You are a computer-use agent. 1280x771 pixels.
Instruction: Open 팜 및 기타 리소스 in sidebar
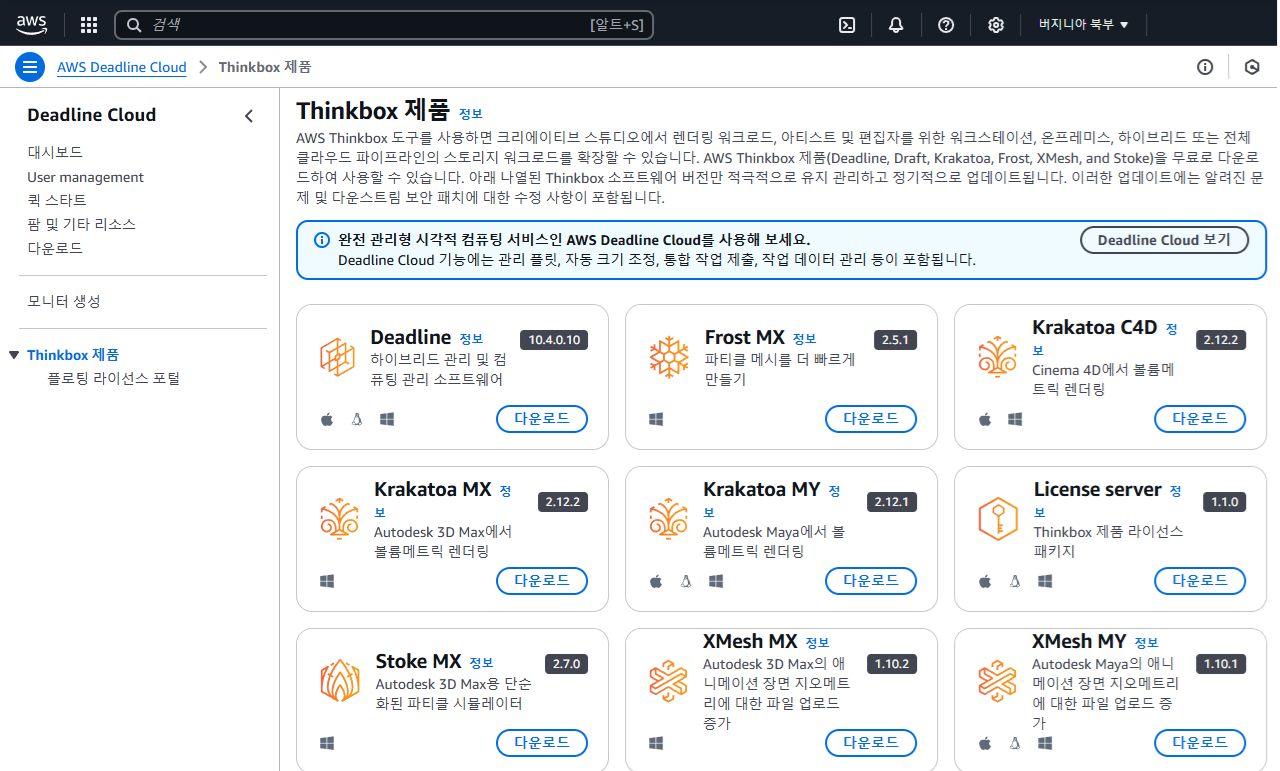coord(81,224)
